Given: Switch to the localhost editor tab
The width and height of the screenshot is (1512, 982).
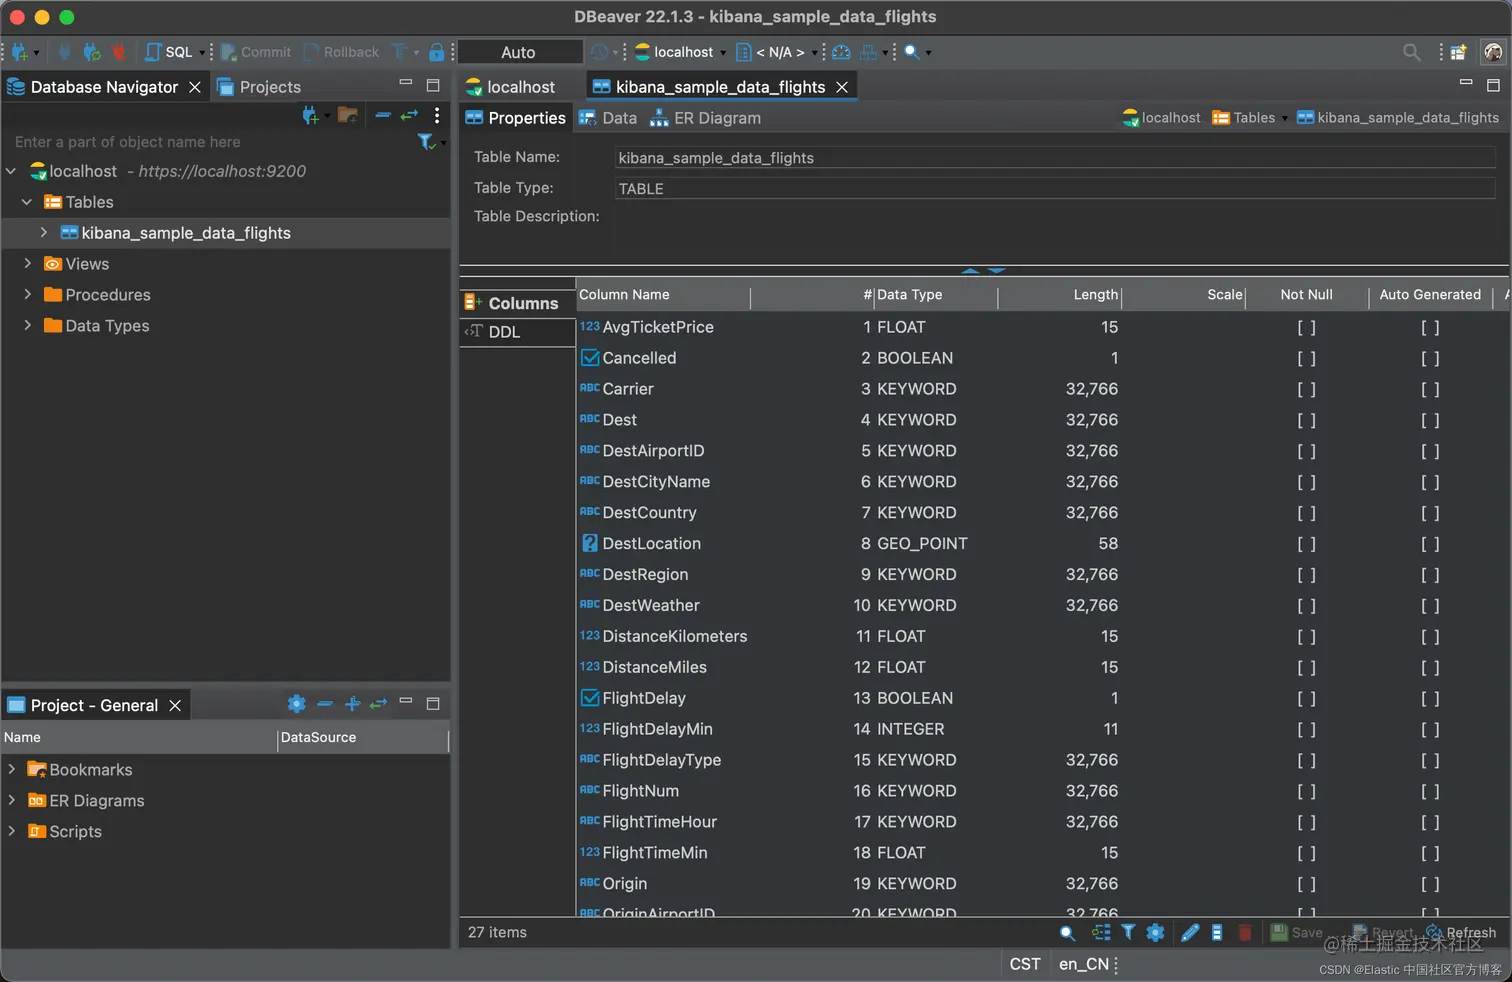Looking at the screenshot, I should [x=510, y=87].
